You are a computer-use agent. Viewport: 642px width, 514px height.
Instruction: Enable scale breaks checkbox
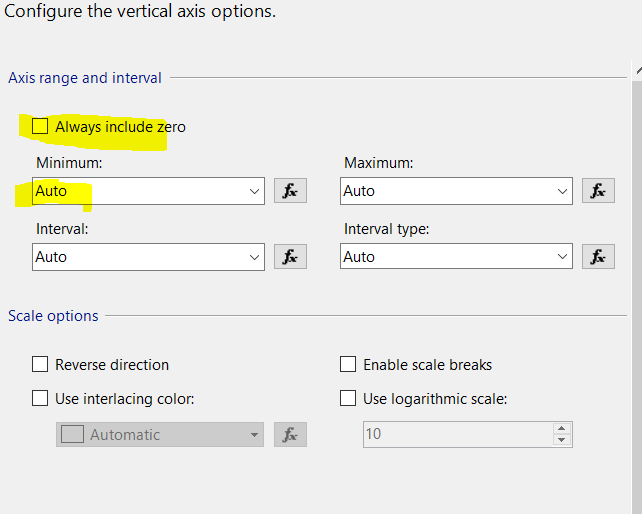(348, 365)
